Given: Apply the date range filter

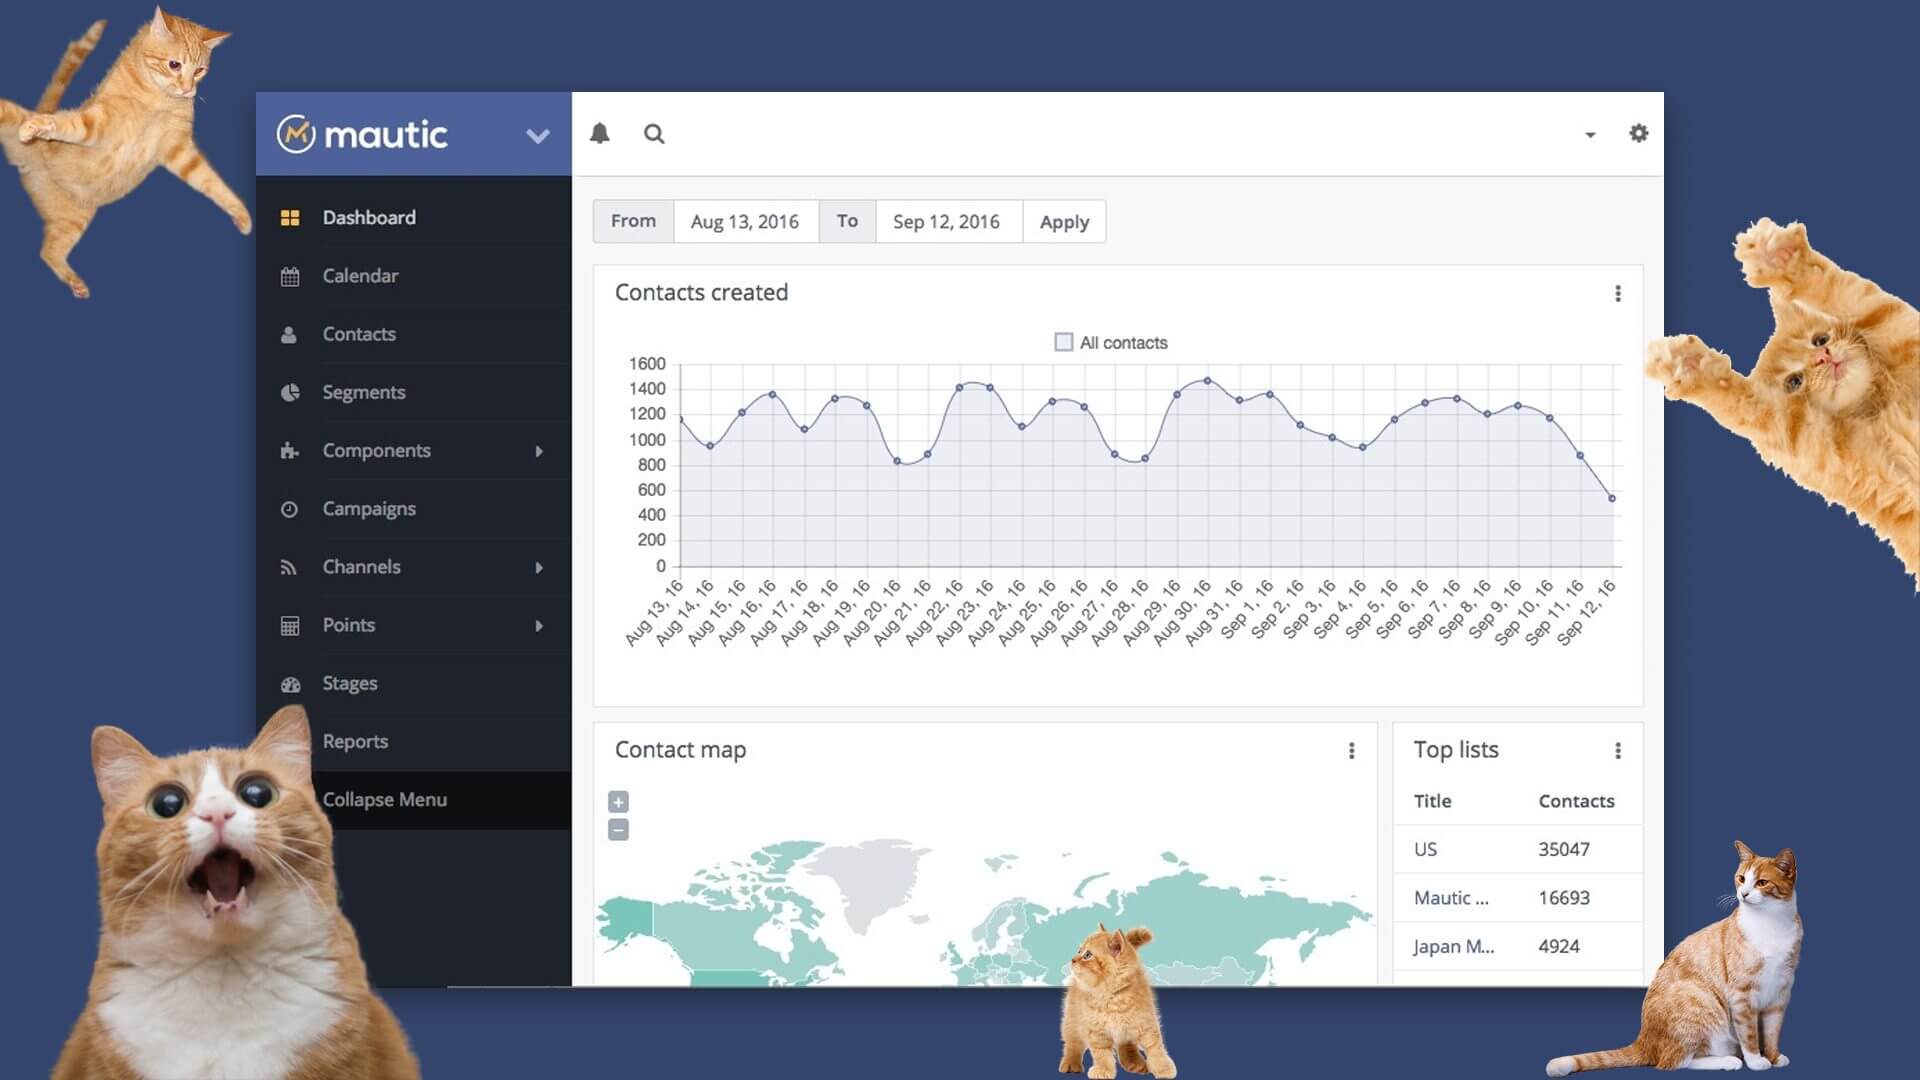Looking at the screenshot, I should pos(1064,221).
